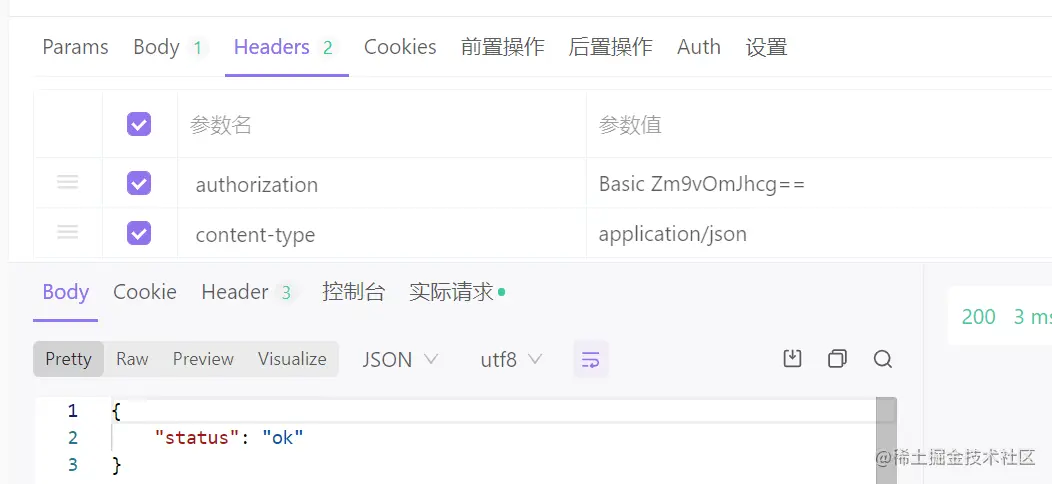Screen dimensions: 1052x484
Task: Select Preview response view
Action: tap(203, 359)
